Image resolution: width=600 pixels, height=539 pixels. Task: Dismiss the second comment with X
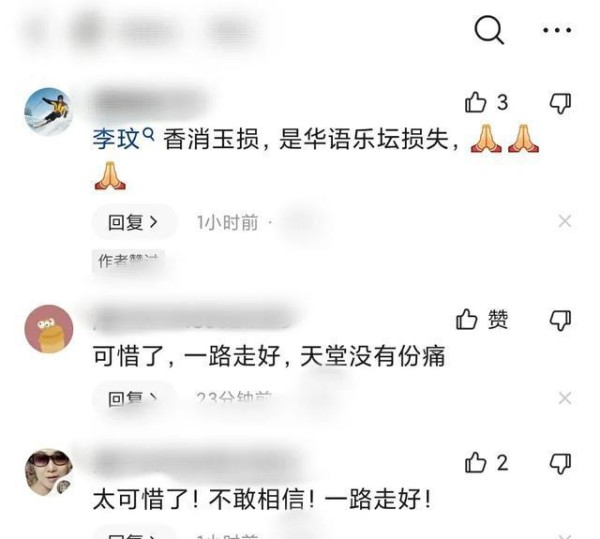point(565,398)
